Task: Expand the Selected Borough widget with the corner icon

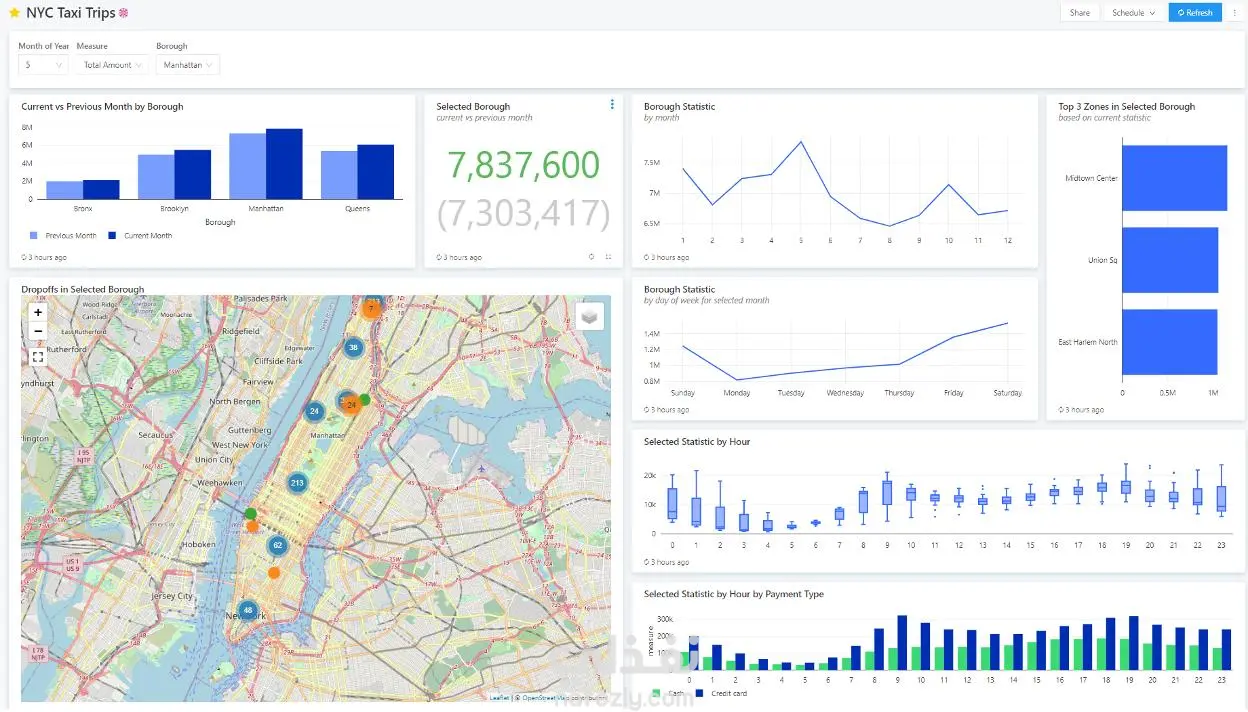Action: (608, 257)
